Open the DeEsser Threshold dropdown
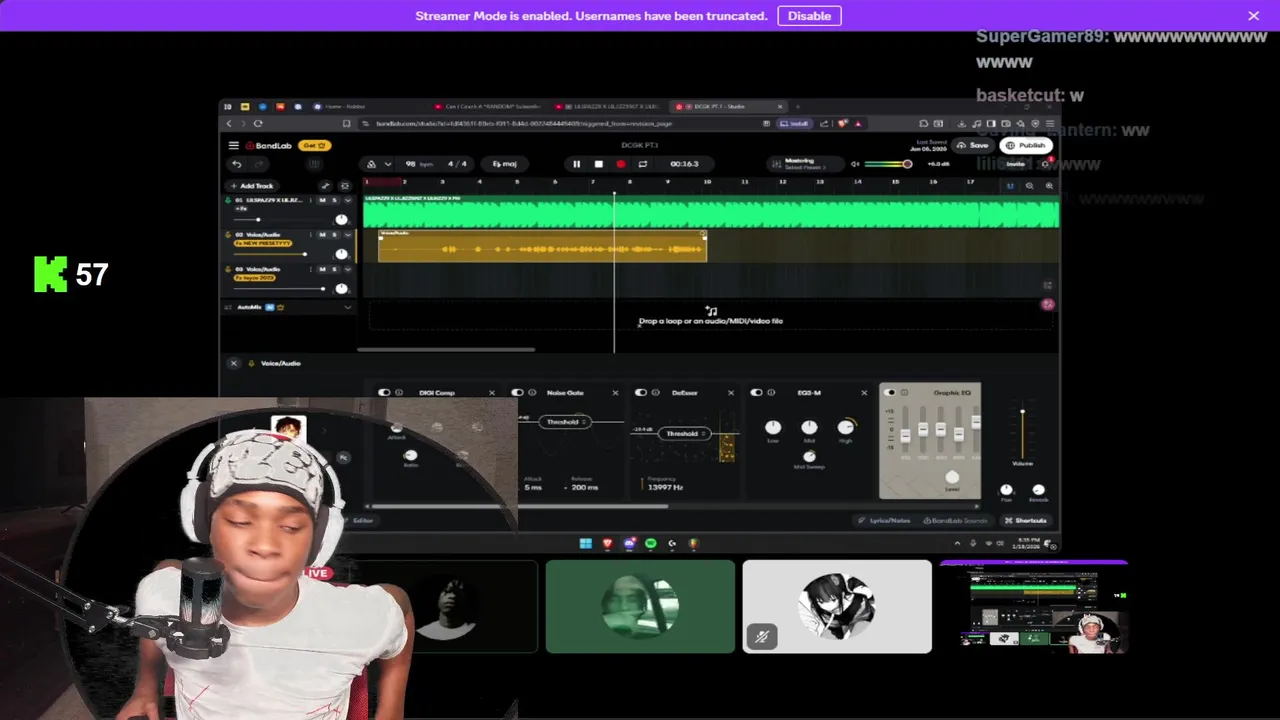The image size is (1280, 720). tap(685, 434)
